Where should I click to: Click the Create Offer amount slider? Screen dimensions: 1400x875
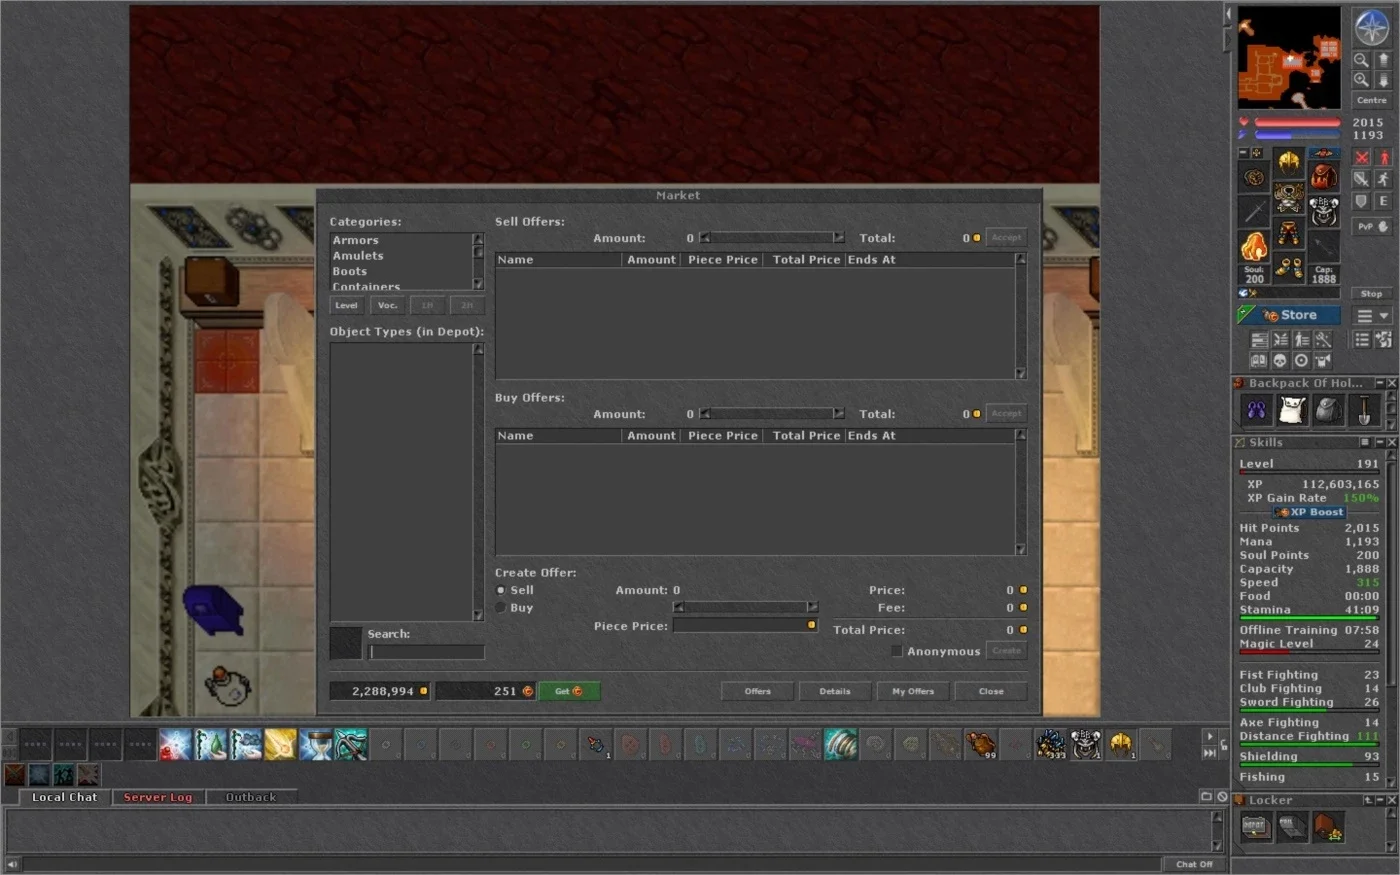click(745, 607)
